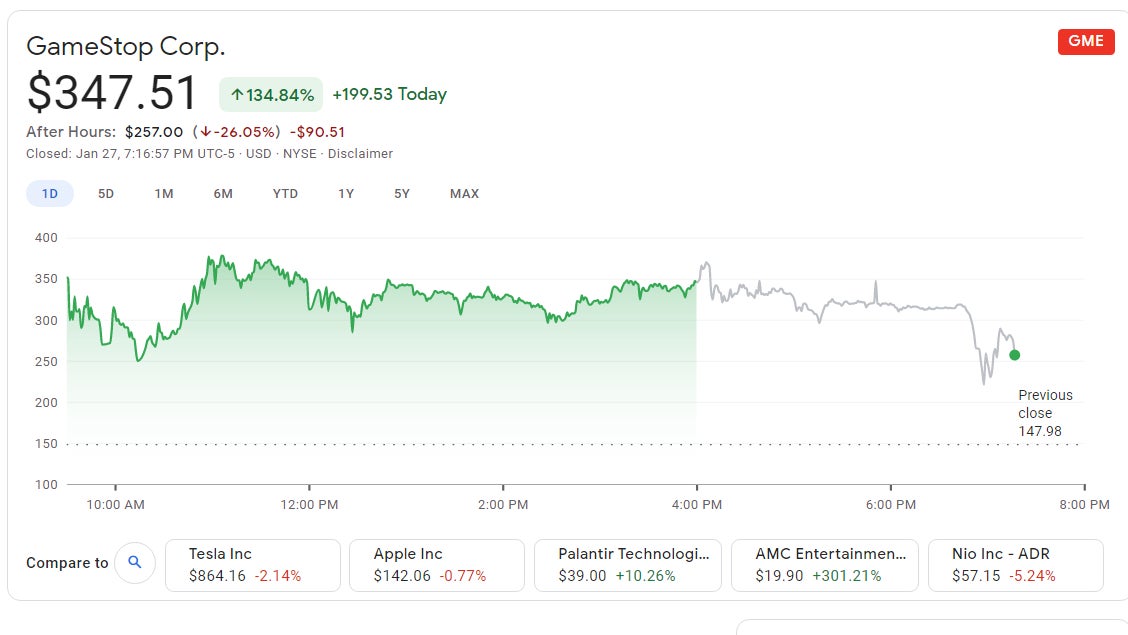Click the green previous close marker dot
The image size is (1128, 635).
pyautogui.click(x=1014, y=354)
